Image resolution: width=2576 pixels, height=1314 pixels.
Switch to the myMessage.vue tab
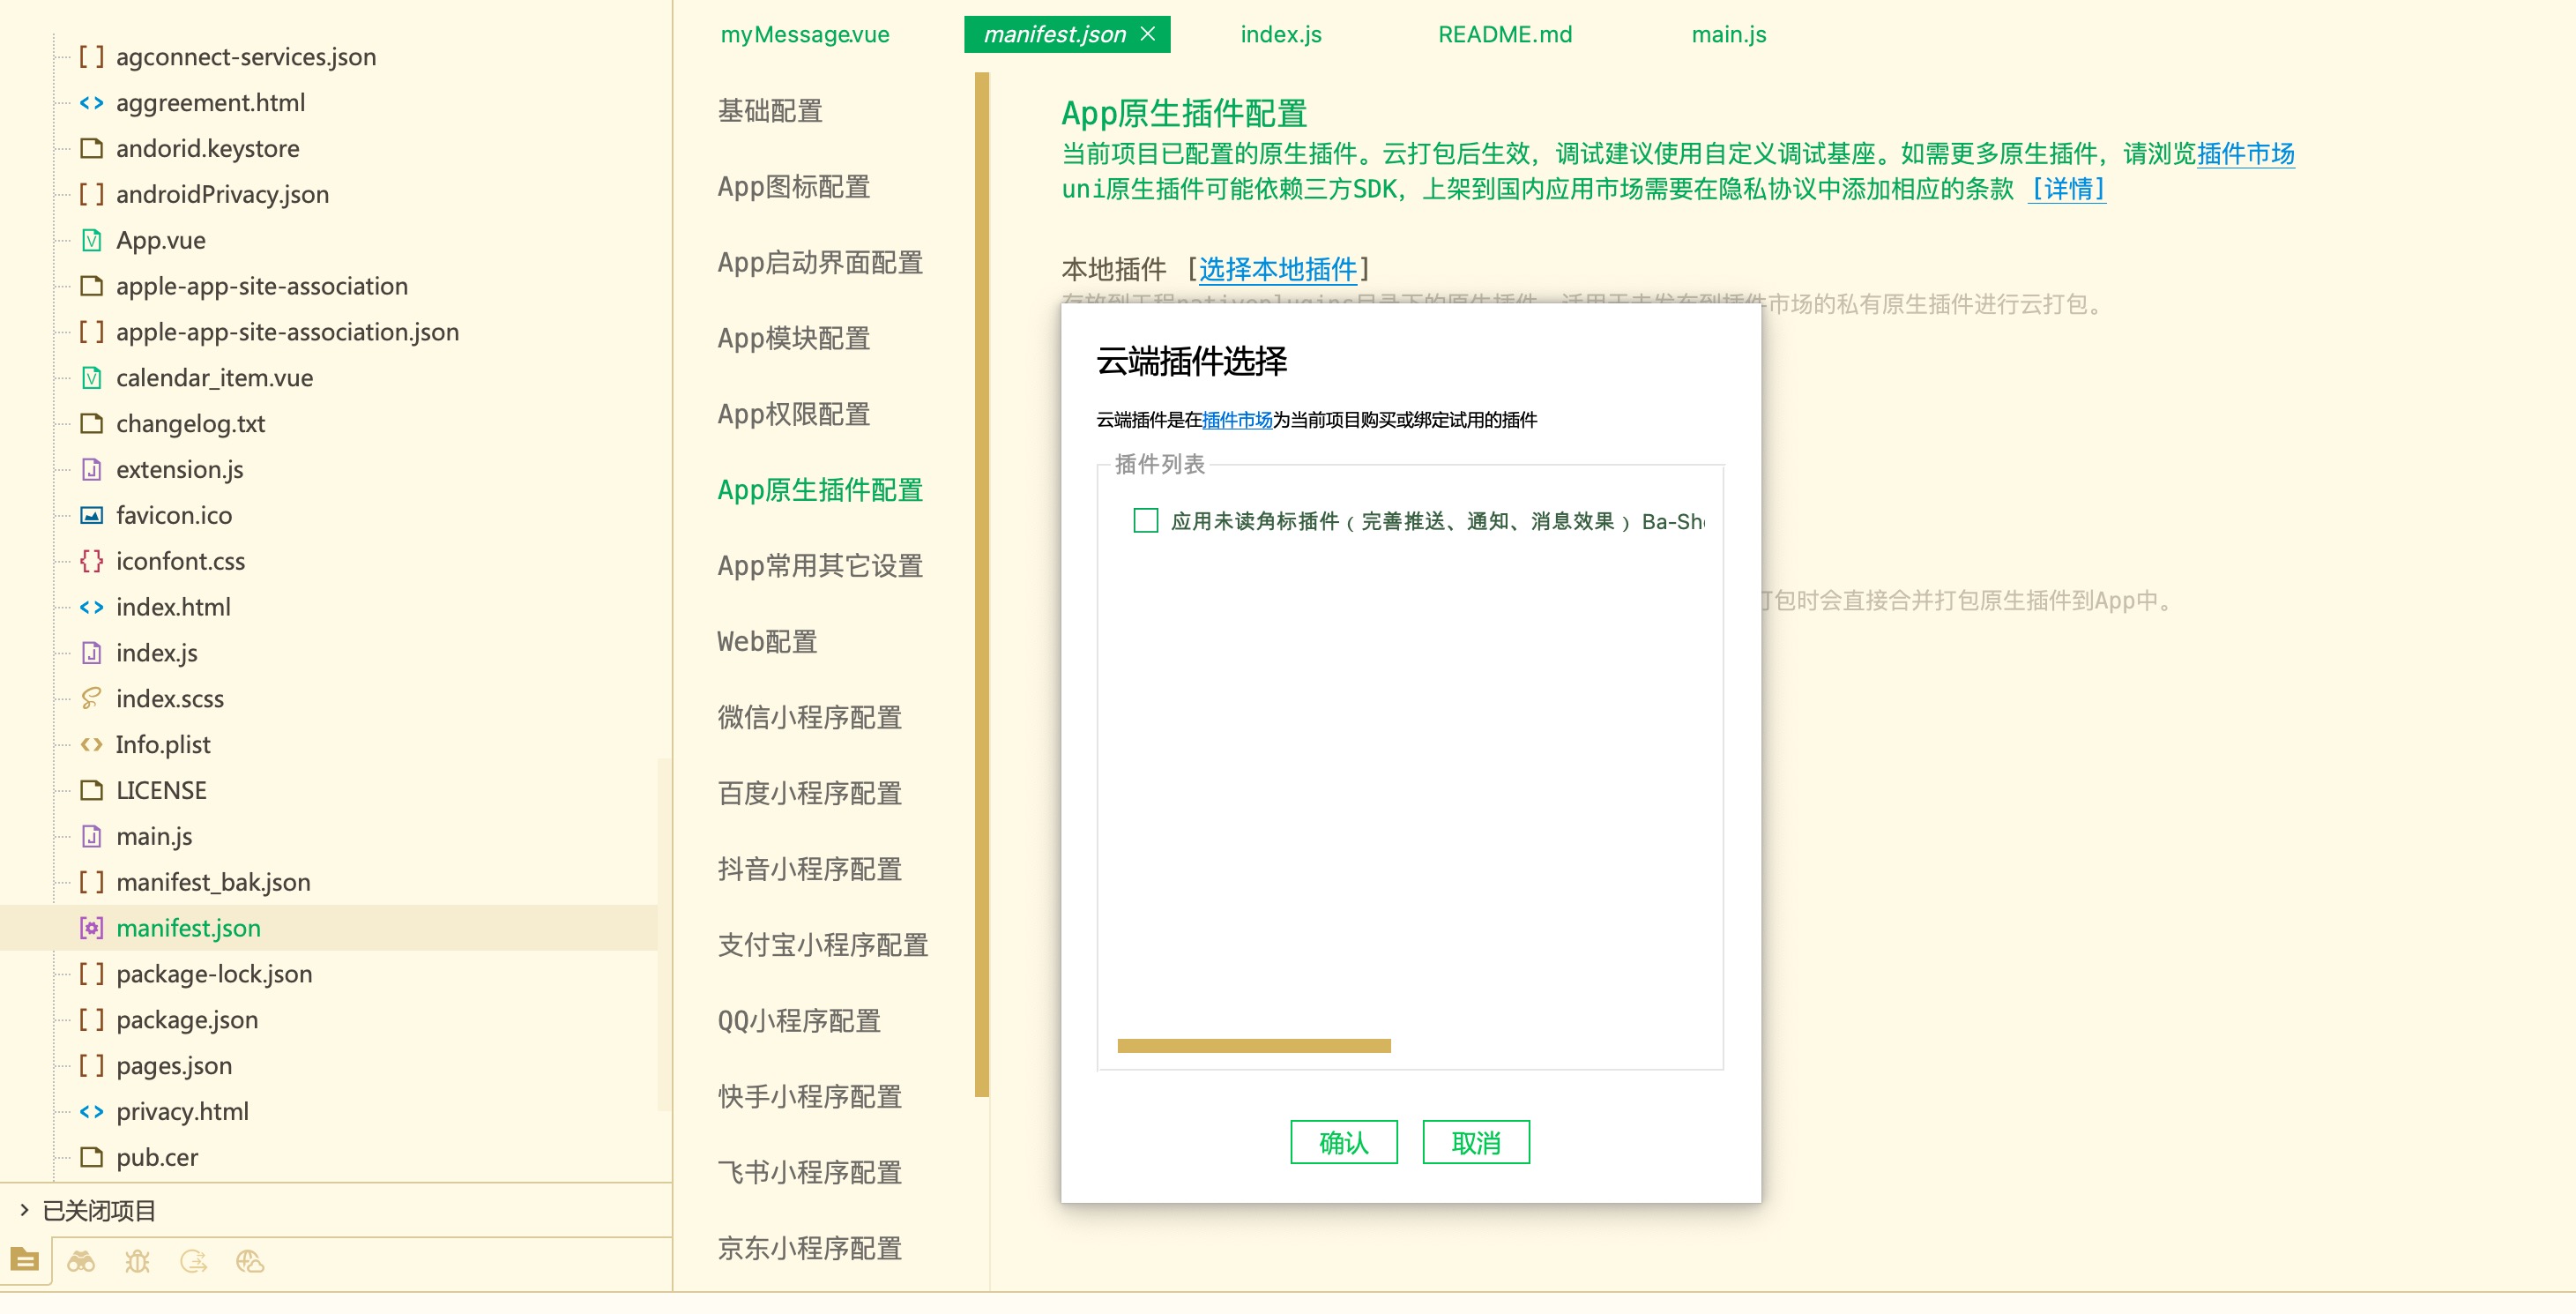804,34
